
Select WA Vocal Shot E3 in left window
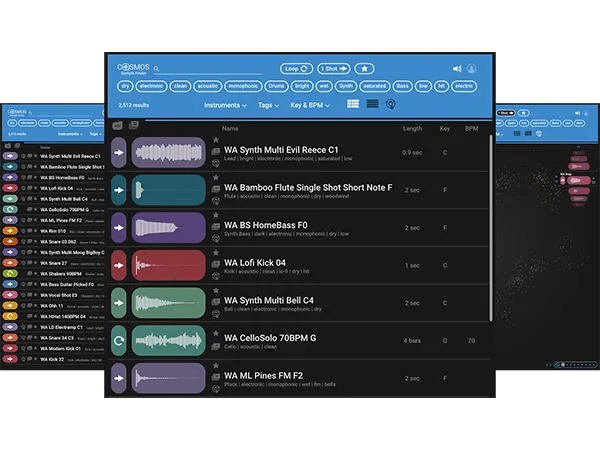click(59, 295)
